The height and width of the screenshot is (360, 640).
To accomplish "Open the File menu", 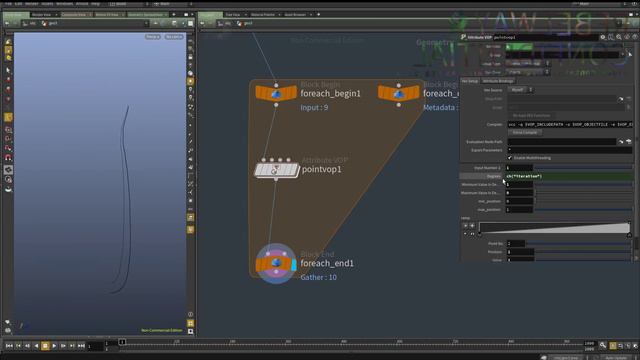I will (8, 4).
